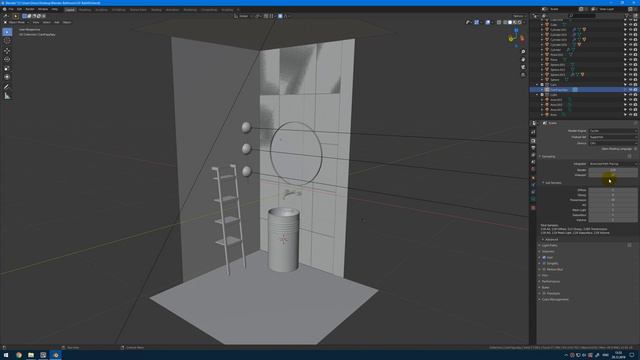Open the Active Tool properties tab icon
The width and height of the screenshot is (640, 360).
pos(533,132)
